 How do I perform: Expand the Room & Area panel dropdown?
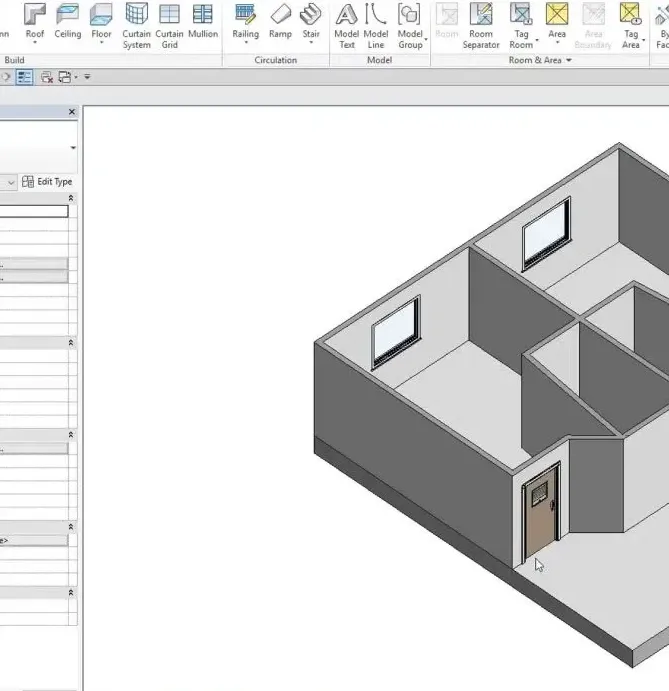(x=569, y=60)
